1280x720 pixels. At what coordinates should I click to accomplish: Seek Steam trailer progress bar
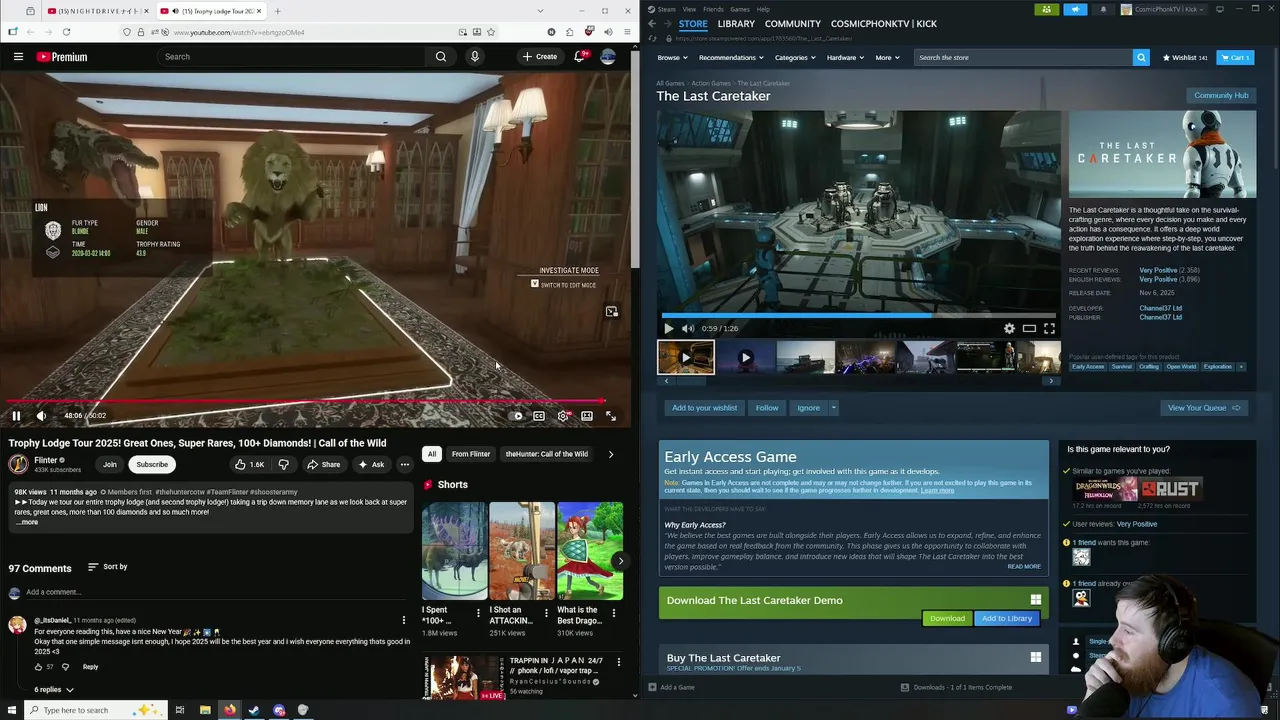tap(858, 316)
